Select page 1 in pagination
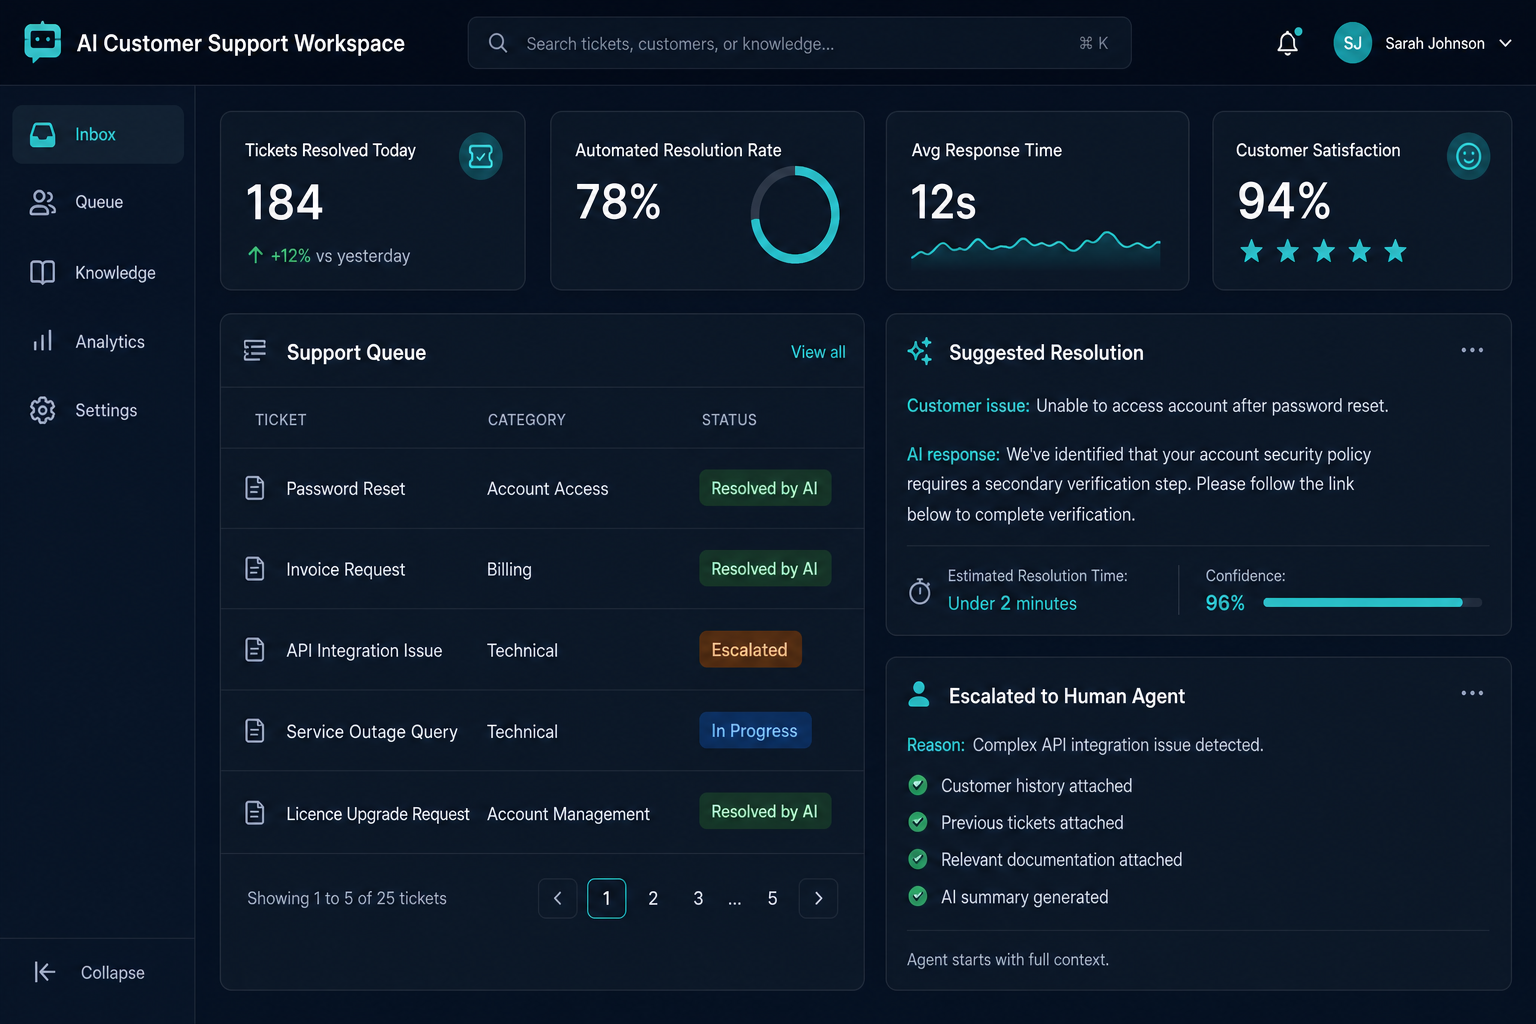The width and height of the screenshot is (1536, 1024). pos(607,898)
